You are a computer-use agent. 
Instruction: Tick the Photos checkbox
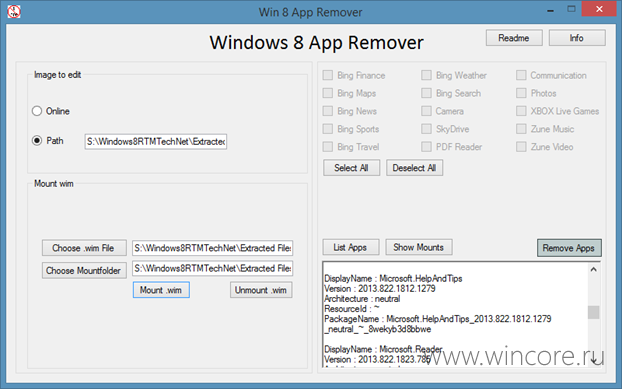click(521, 93)
